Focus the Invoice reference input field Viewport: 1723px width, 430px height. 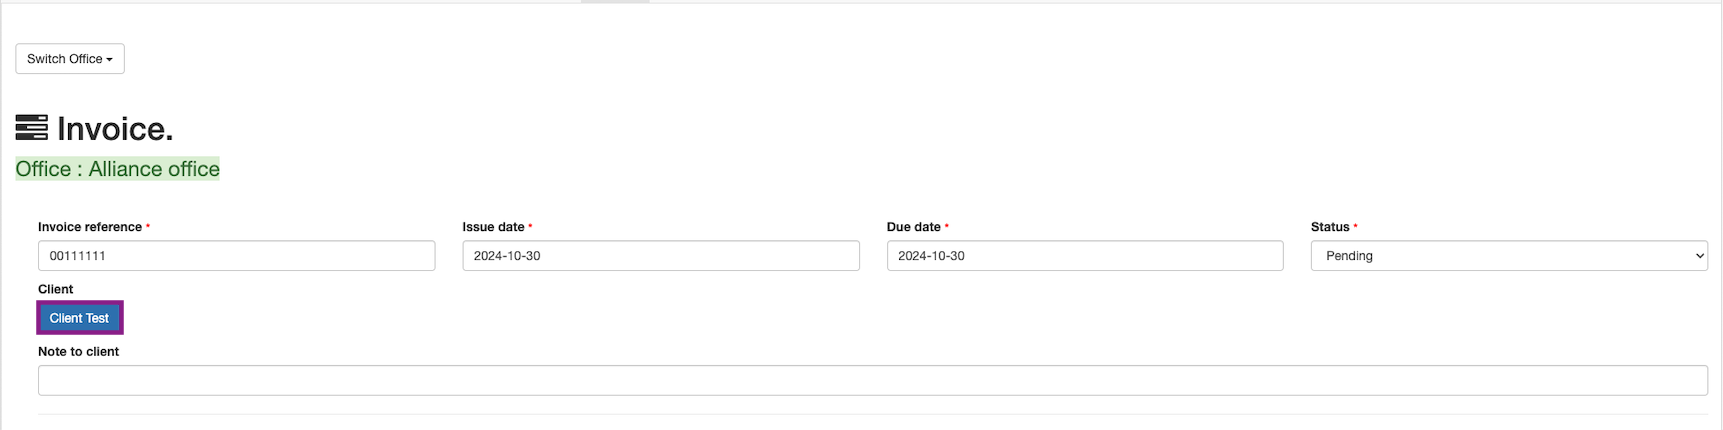(236, 256)
